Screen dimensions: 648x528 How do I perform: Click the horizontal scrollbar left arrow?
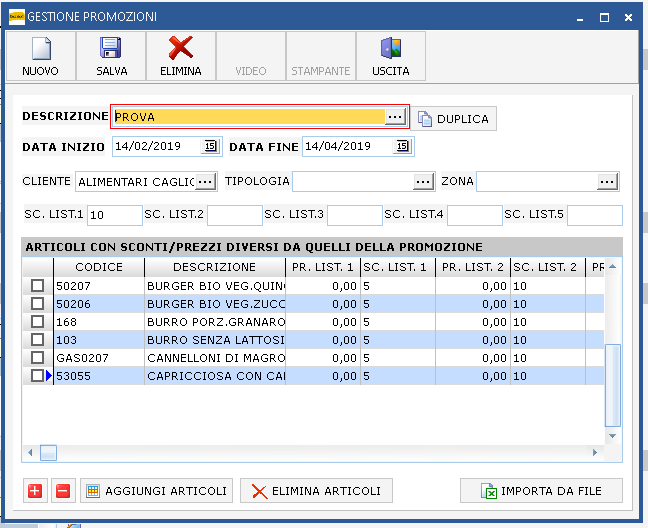(x=30, y=453)
